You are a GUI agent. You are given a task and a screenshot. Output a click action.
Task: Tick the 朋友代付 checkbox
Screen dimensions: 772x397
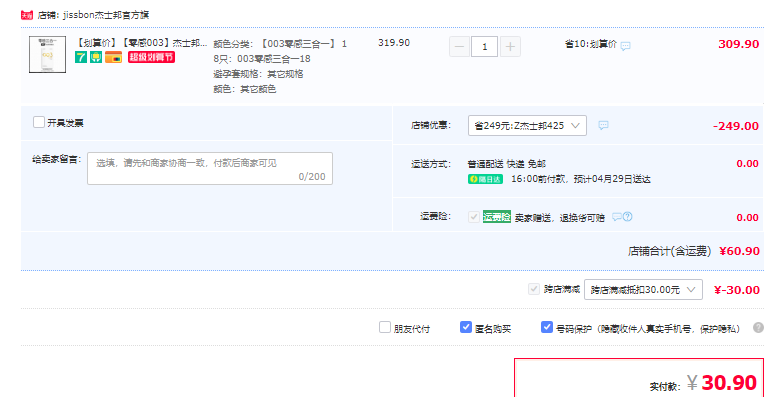[385, 327]
